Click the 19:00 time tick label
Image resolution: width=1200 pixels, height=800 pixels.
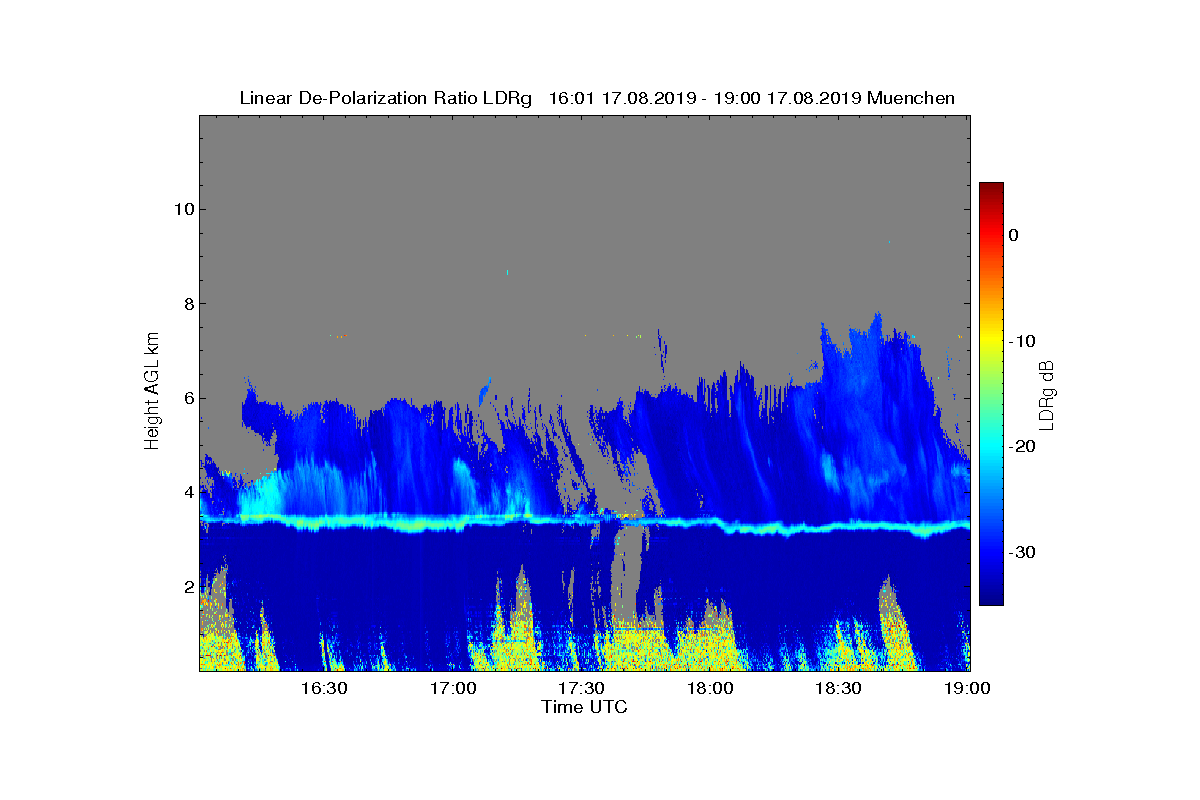(967, 689)
